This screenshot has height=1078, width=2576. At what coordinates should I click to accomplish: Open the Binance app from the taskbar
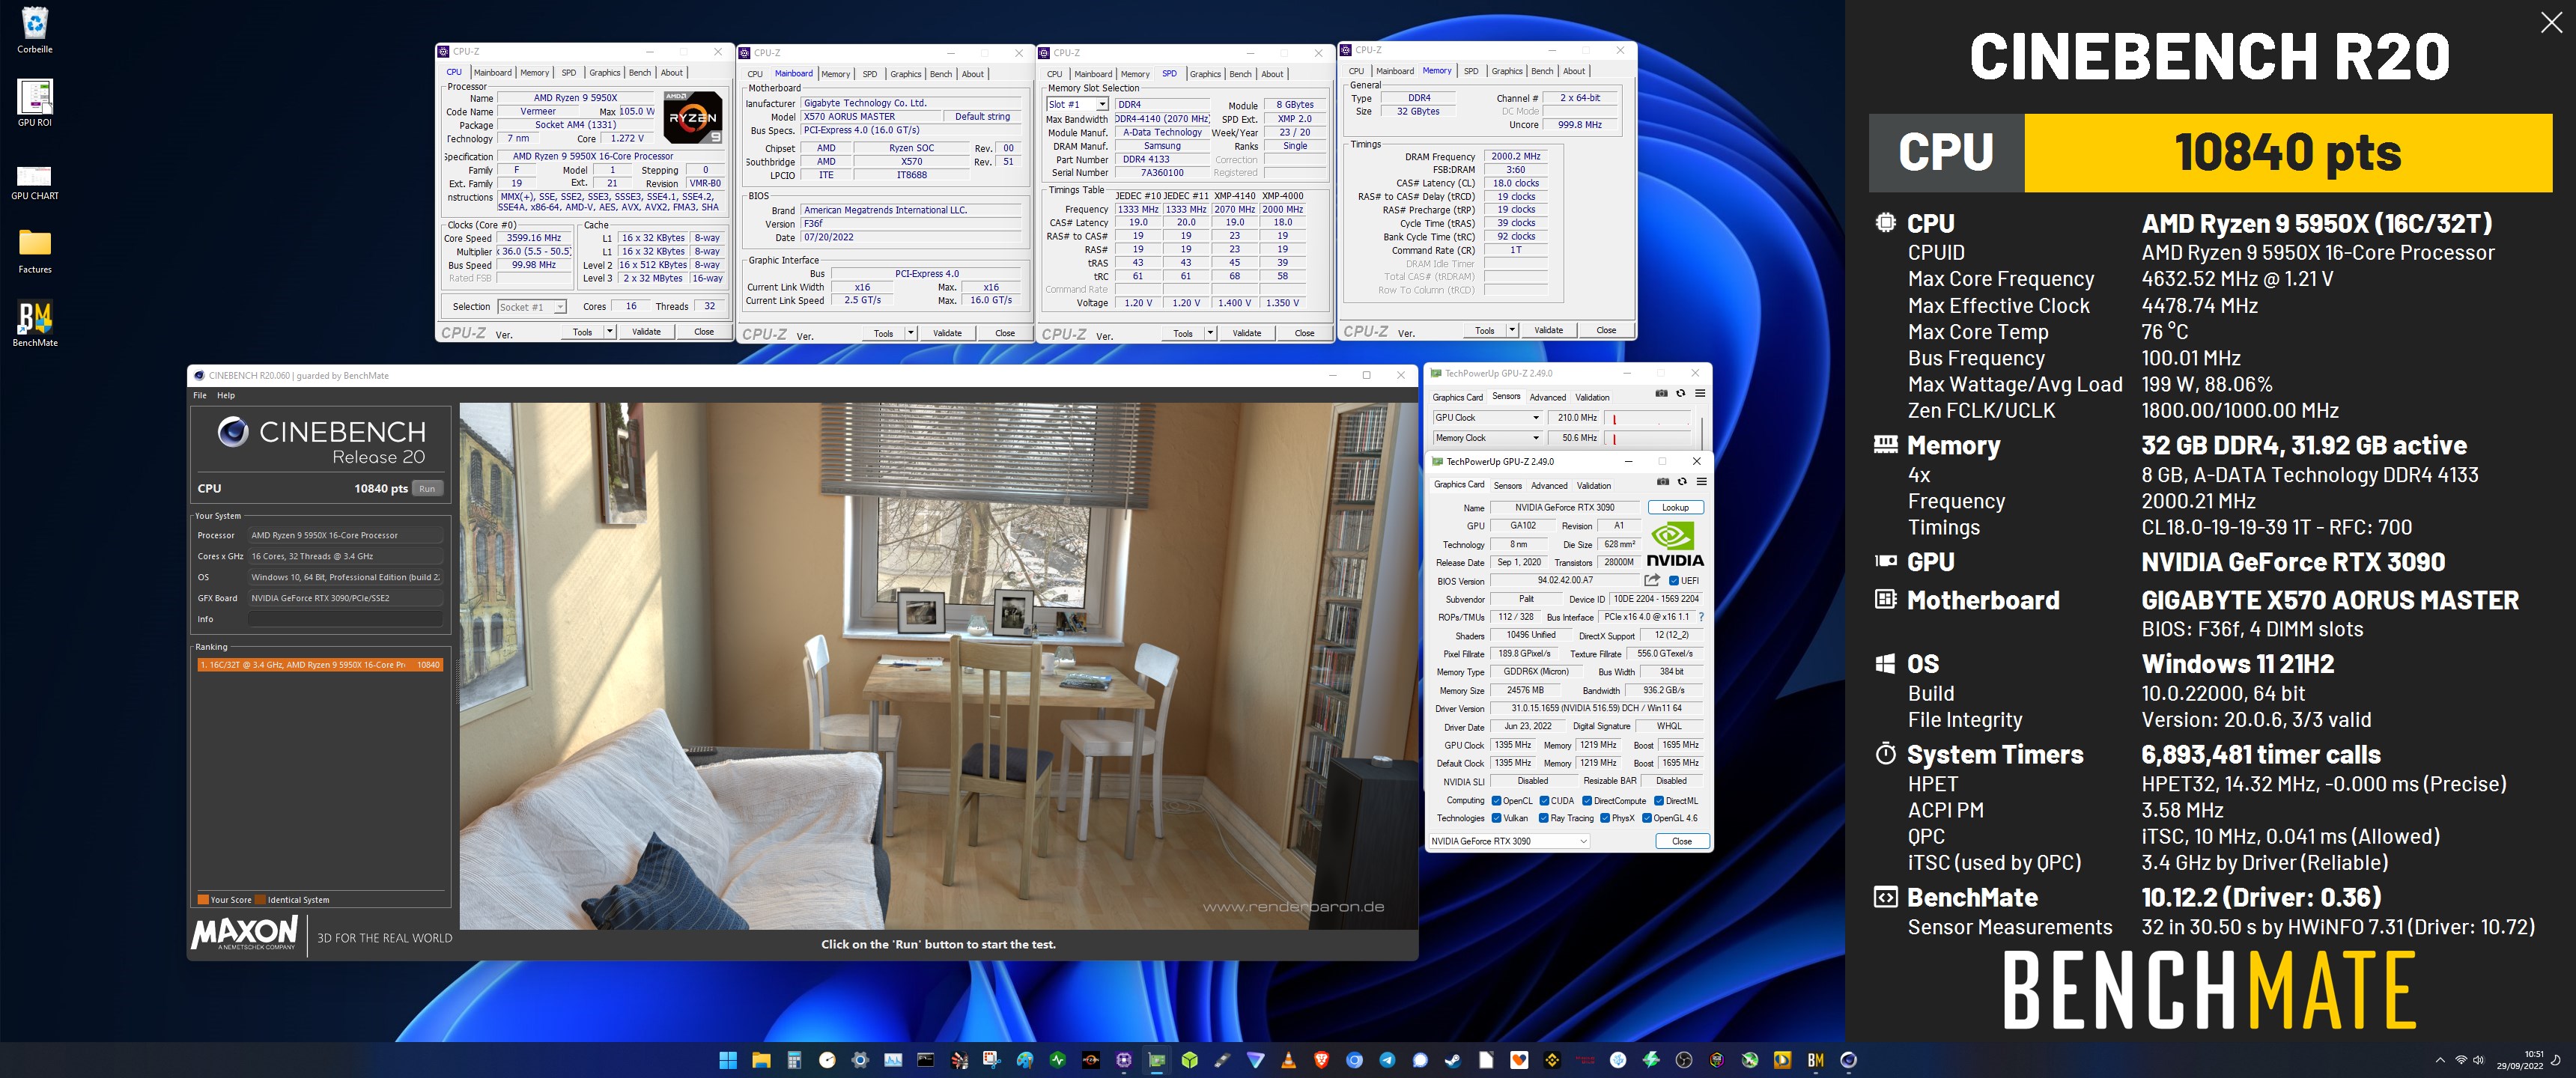(1552, 1060)
